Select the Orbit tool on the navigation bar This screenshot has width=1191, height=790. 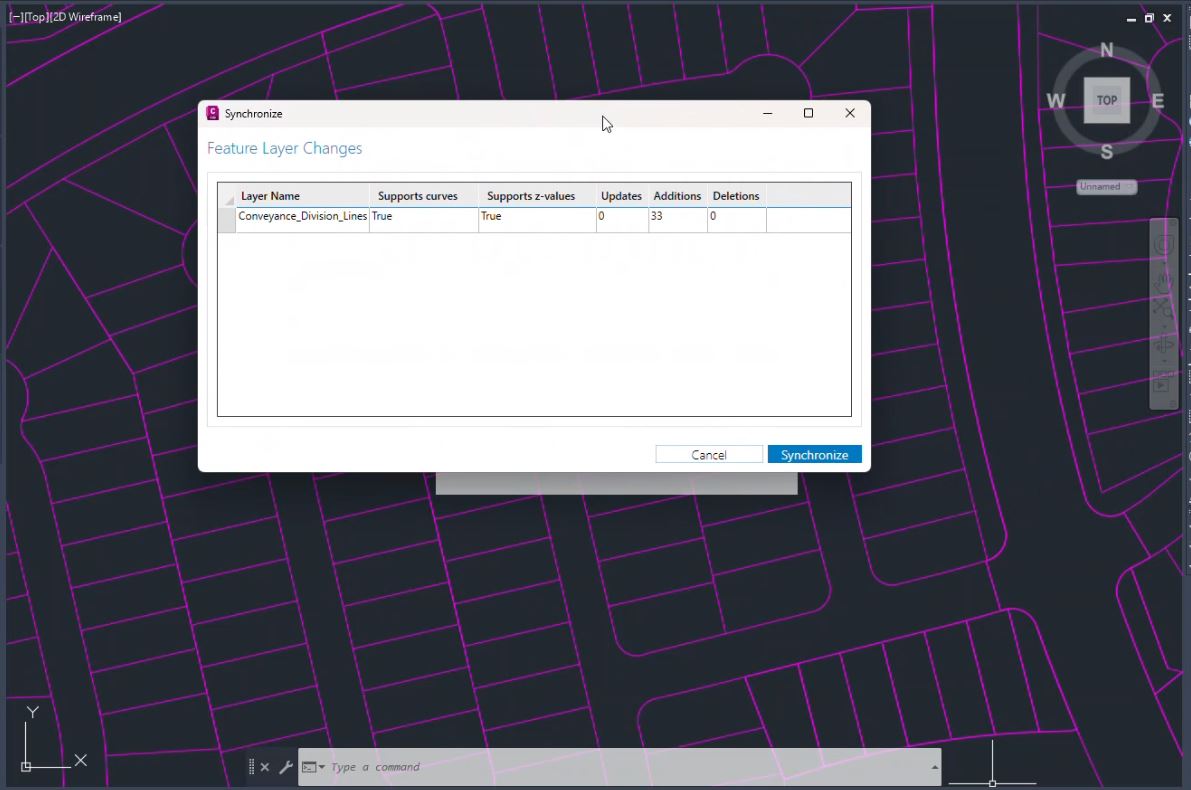(1164, 344)
